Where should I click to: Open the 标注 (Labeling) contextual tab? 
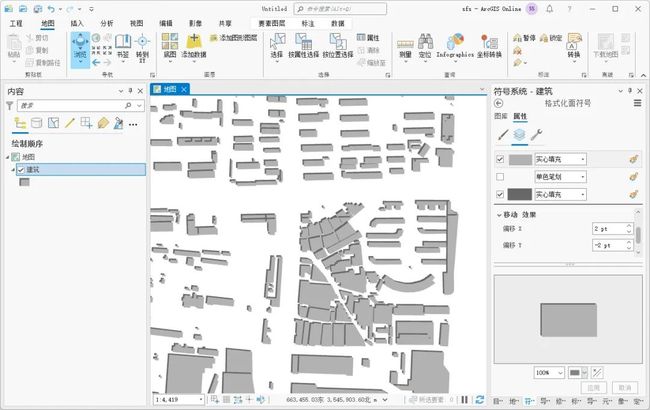point(308,24)
